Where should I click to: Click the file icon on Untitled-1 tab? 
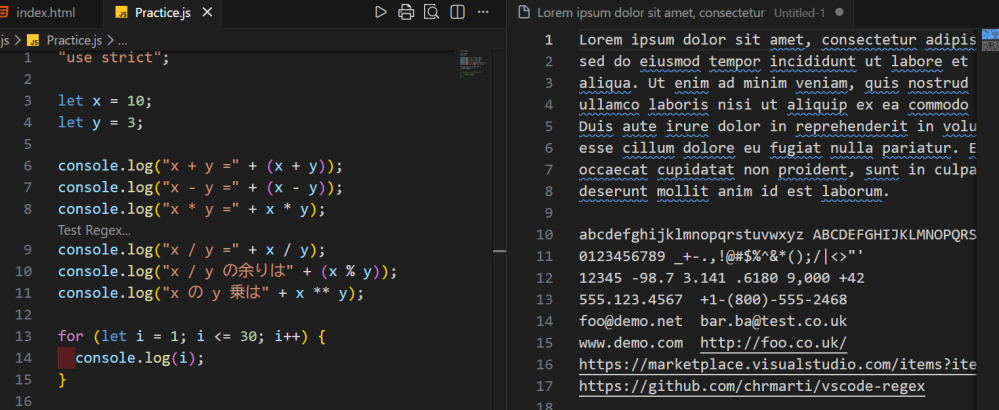click(x=524, y=12)
